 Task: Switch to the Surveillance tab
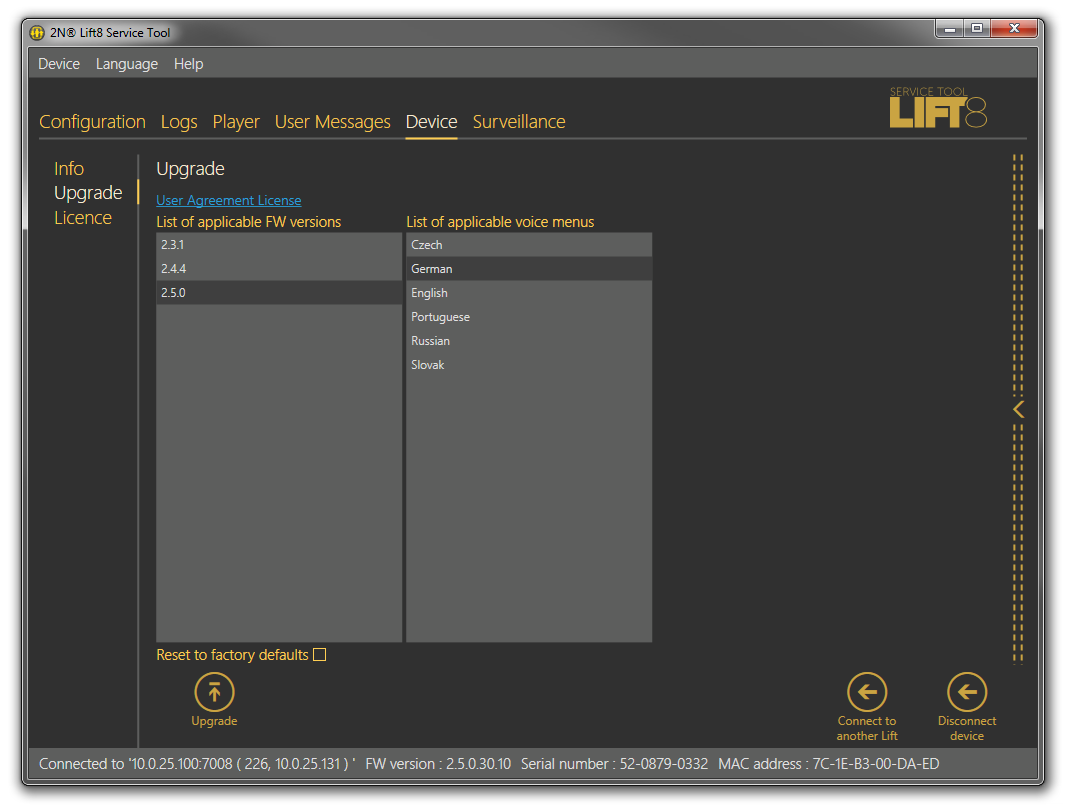coord(519,122)
